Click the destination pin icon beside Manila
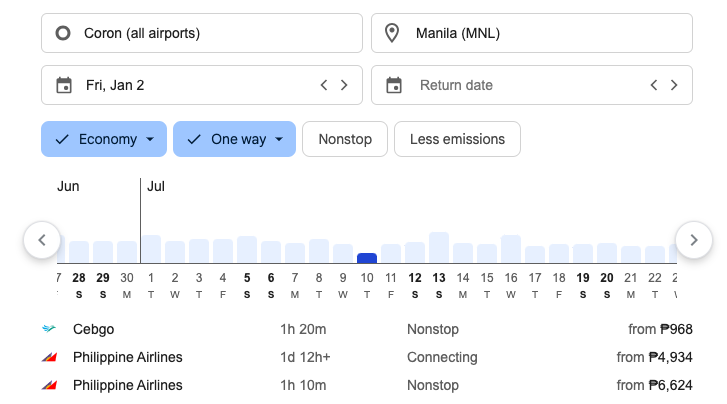The image size is (727, 404). pos(393,33)
